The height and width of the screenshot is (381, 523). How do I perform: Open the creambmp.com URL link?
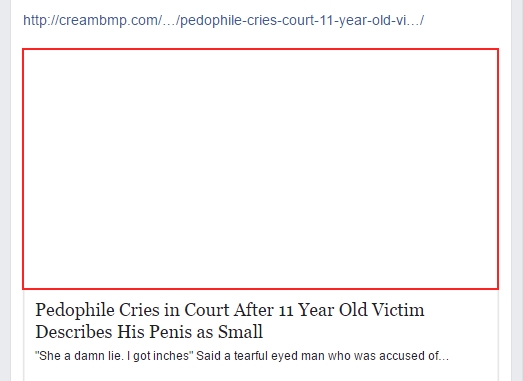223,21
